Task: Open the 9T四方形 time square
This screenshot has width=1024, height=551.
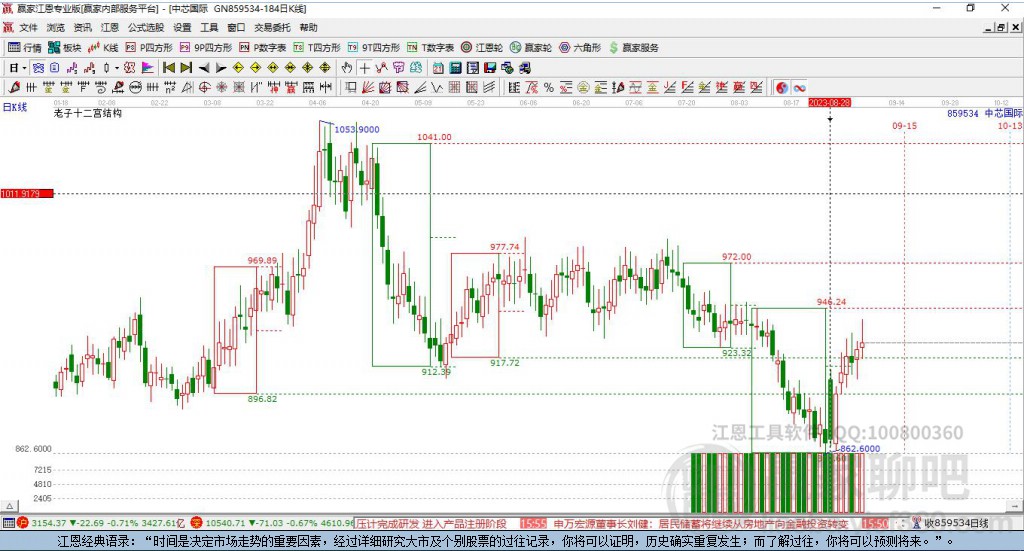Action: tap(374, 48)
